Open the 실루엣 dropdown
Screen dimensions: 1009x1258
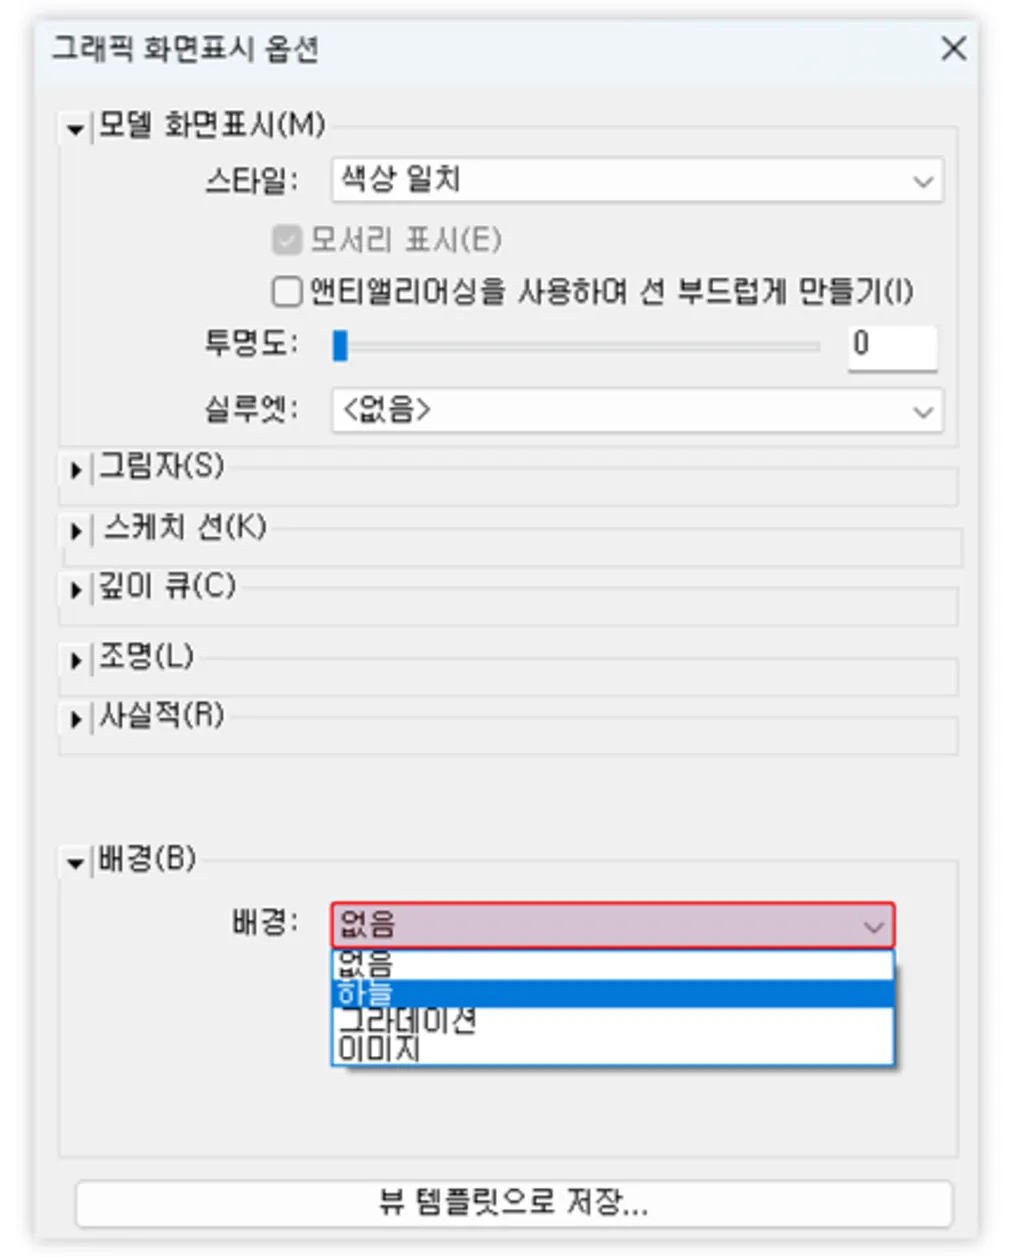pos(636,411)
